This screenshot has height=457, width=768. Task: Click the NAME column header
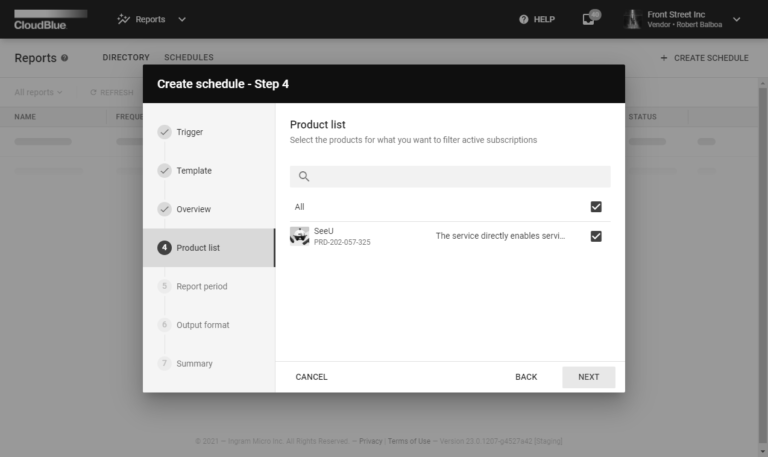pos(25,117)
